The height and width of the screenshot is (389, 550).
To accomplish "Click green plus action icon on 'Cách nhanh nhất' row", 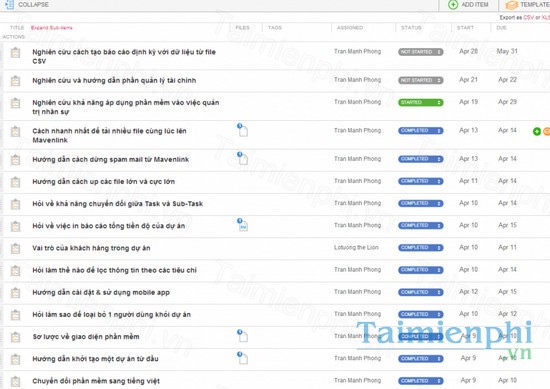I will point(537,132).
